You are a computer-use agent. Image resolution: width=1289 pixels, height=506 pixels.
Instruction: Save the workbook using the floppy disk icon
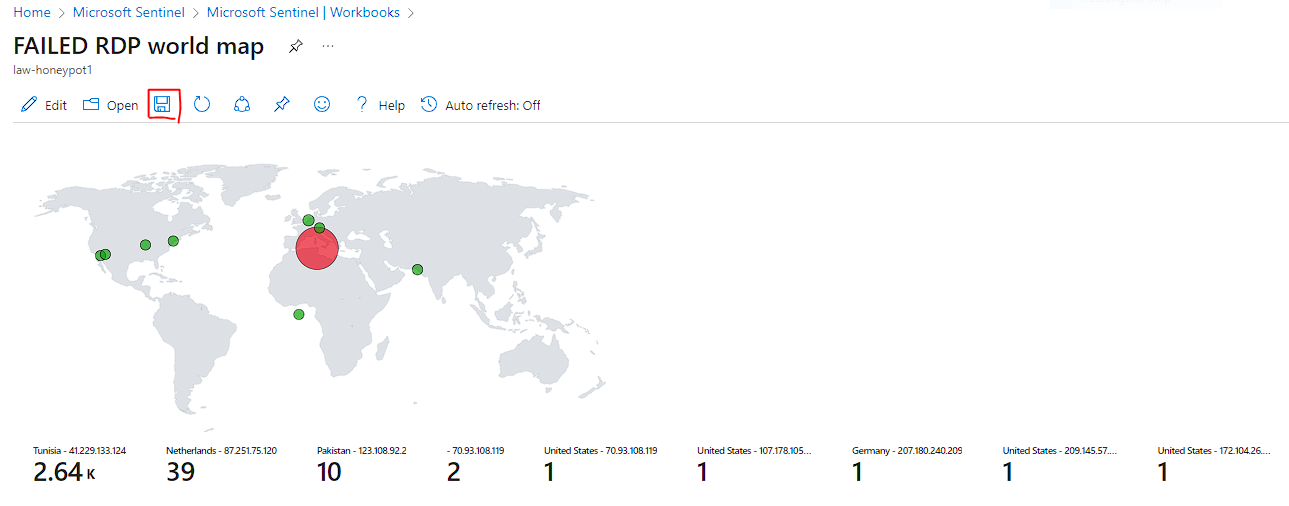(x=162, y=104)
